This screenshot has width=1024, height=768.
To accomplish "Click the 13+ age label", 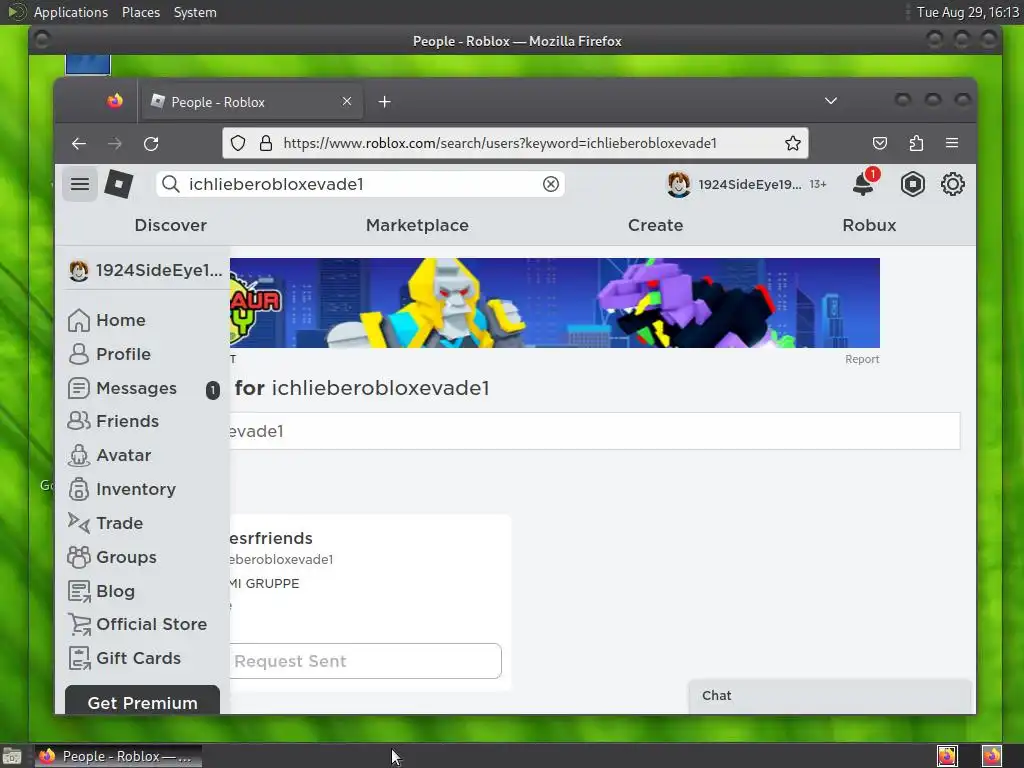I will [818, 185].
